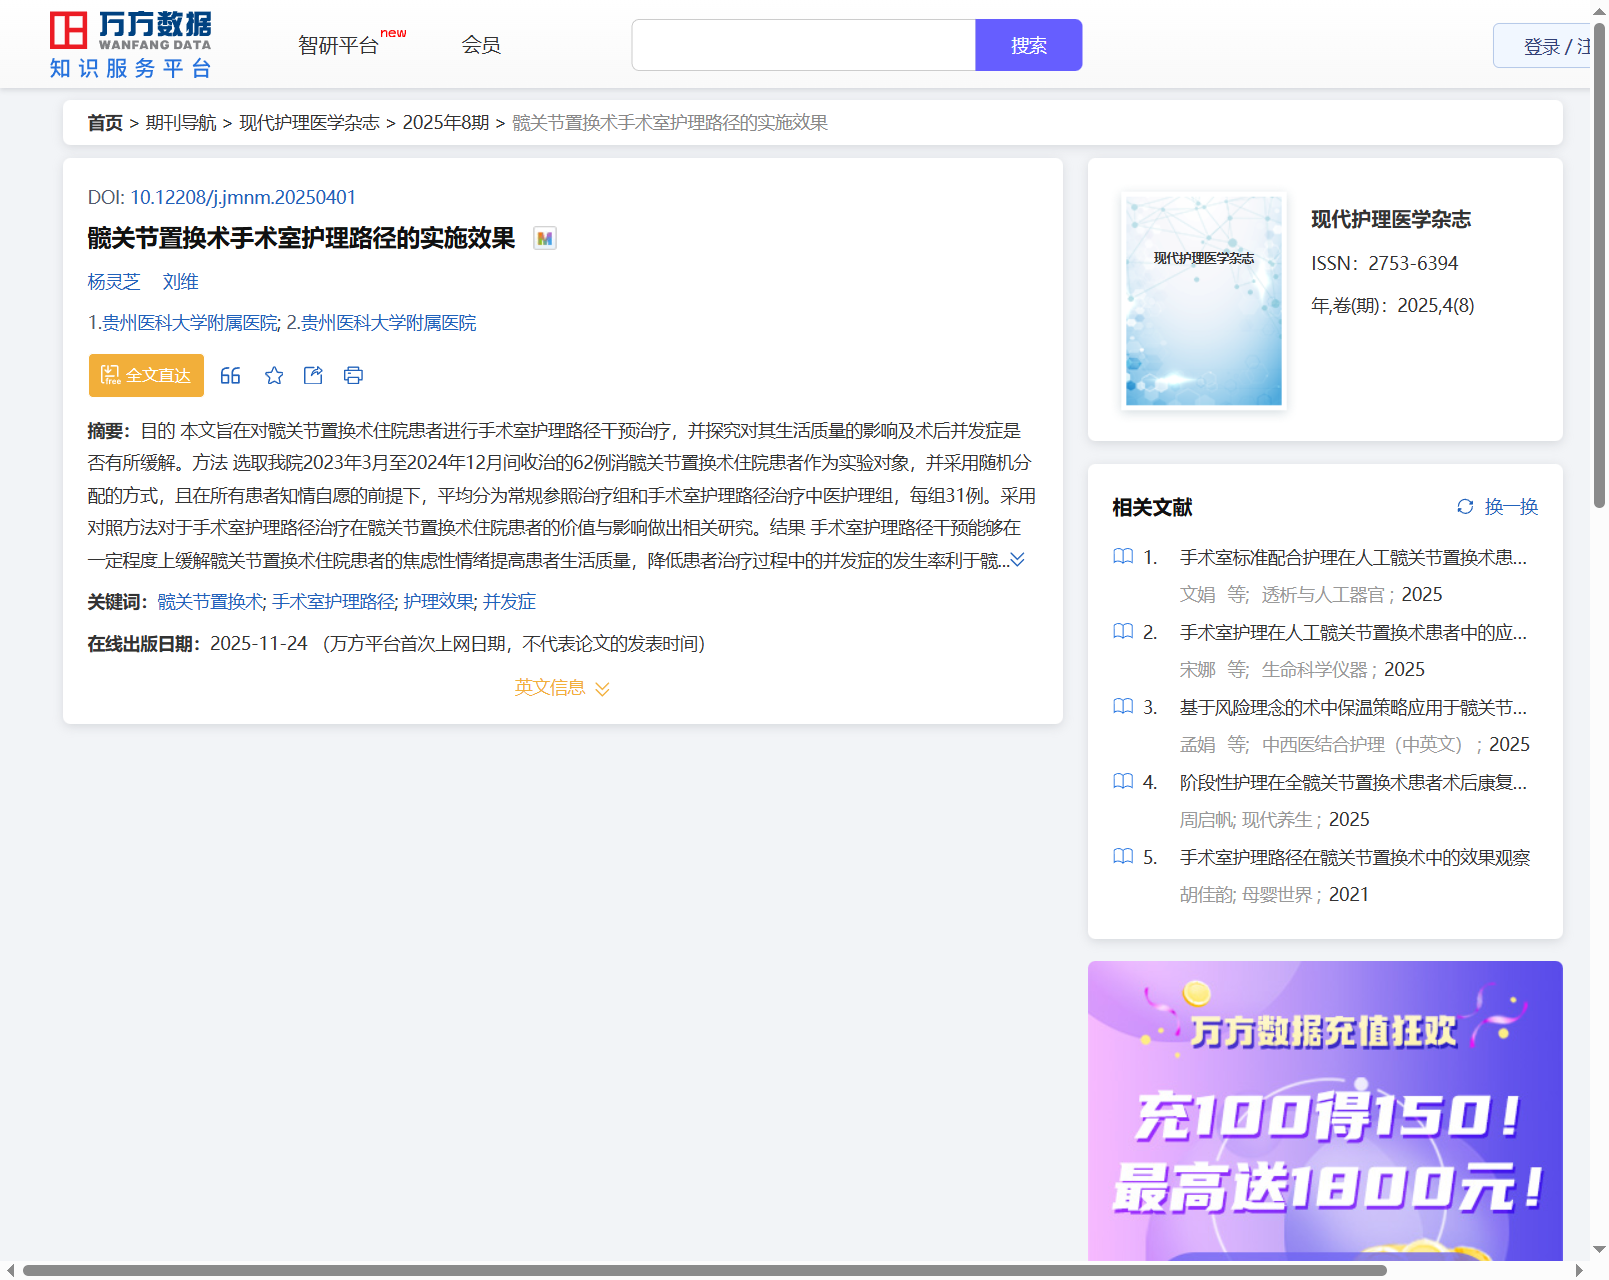Open the 智研平台 menu item
1609x1280 pixels.
339,45
